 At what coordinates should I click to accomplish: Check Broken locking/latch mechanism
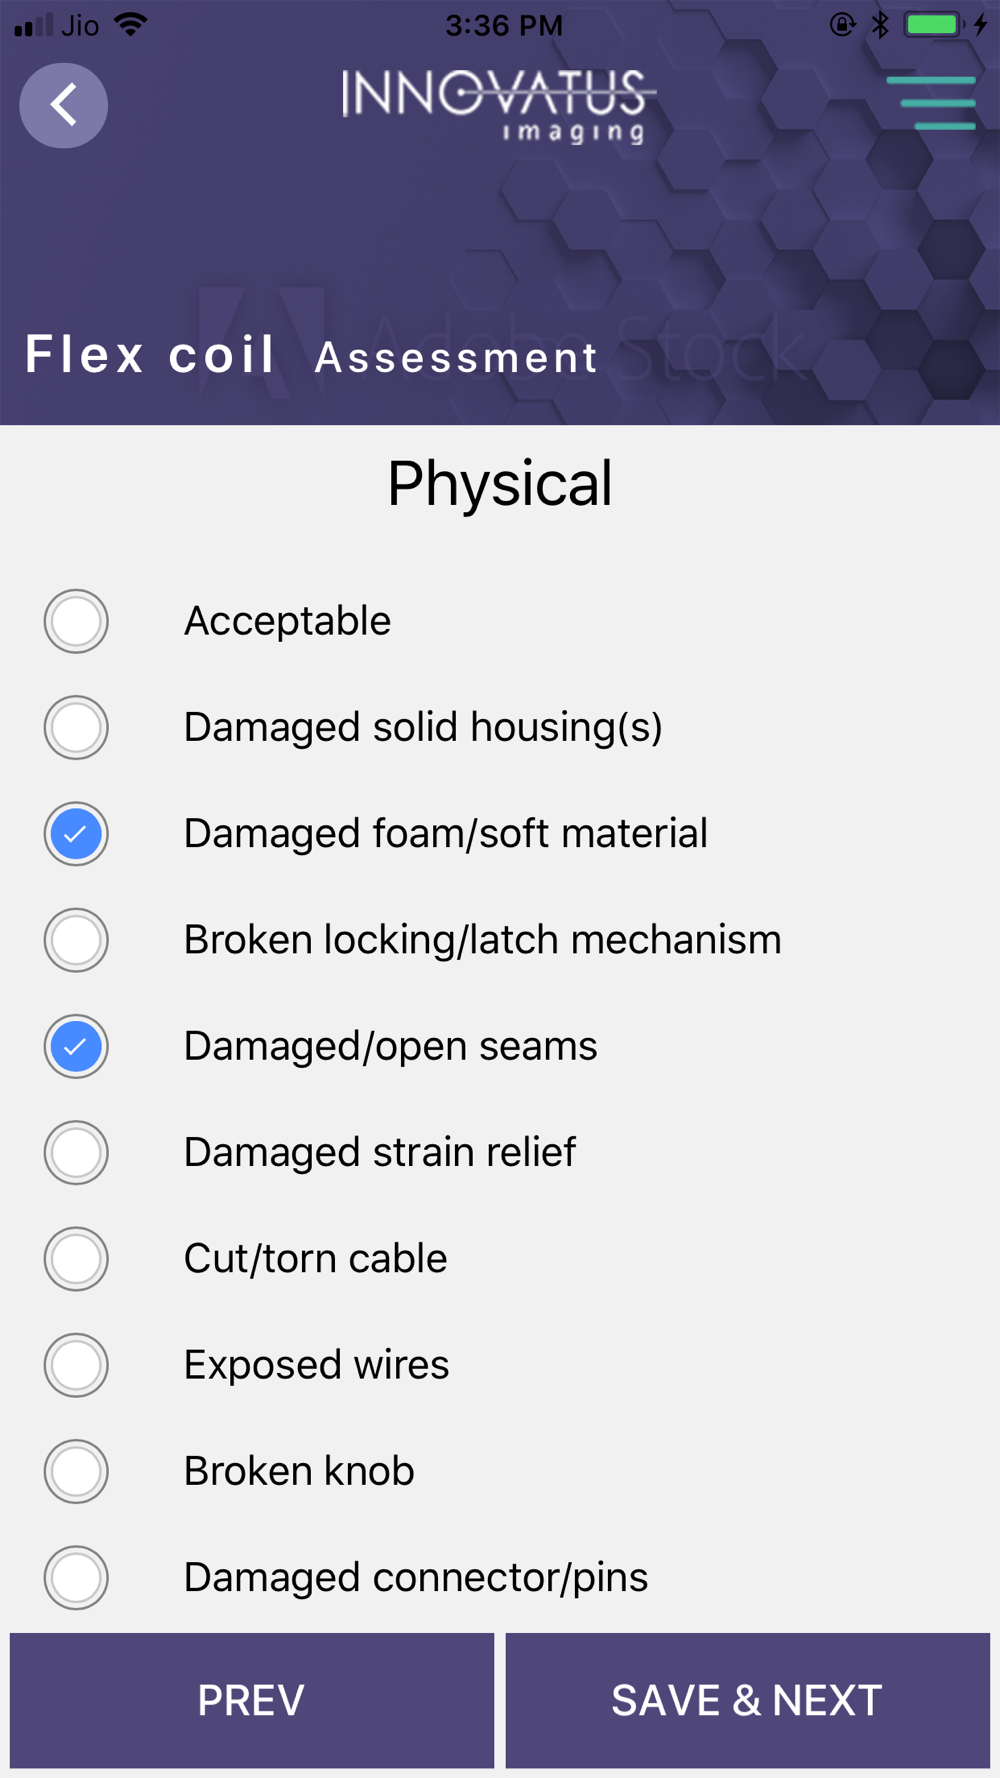[76, 940]
